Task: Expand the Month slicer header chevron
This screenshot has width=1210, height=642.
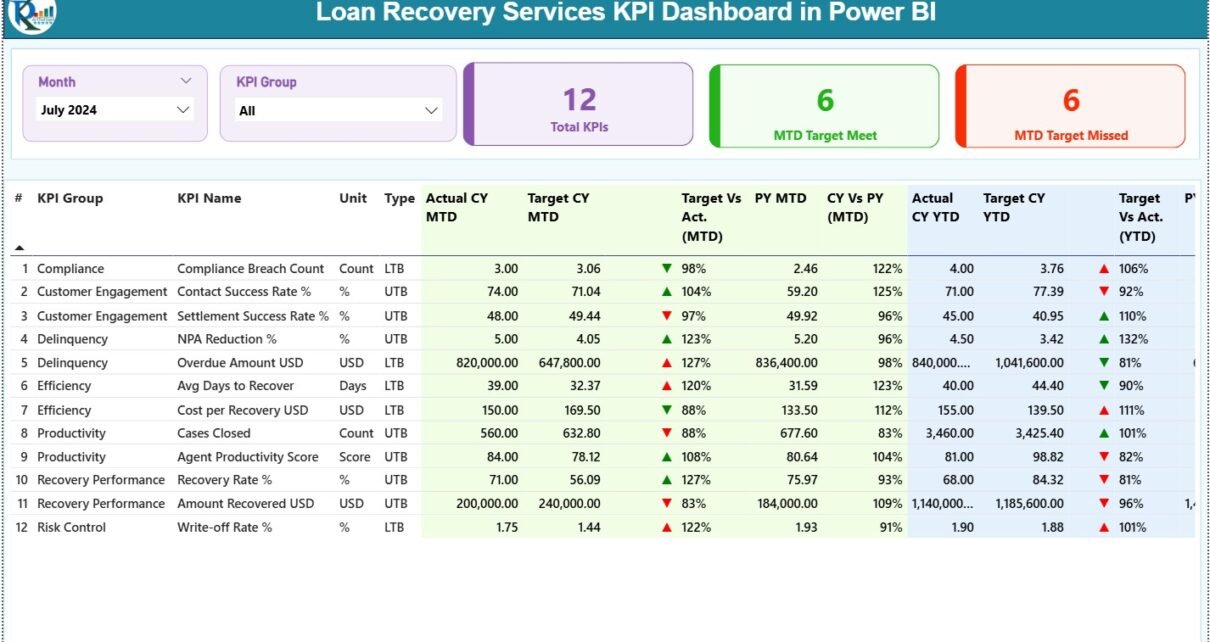Action: 186,81
